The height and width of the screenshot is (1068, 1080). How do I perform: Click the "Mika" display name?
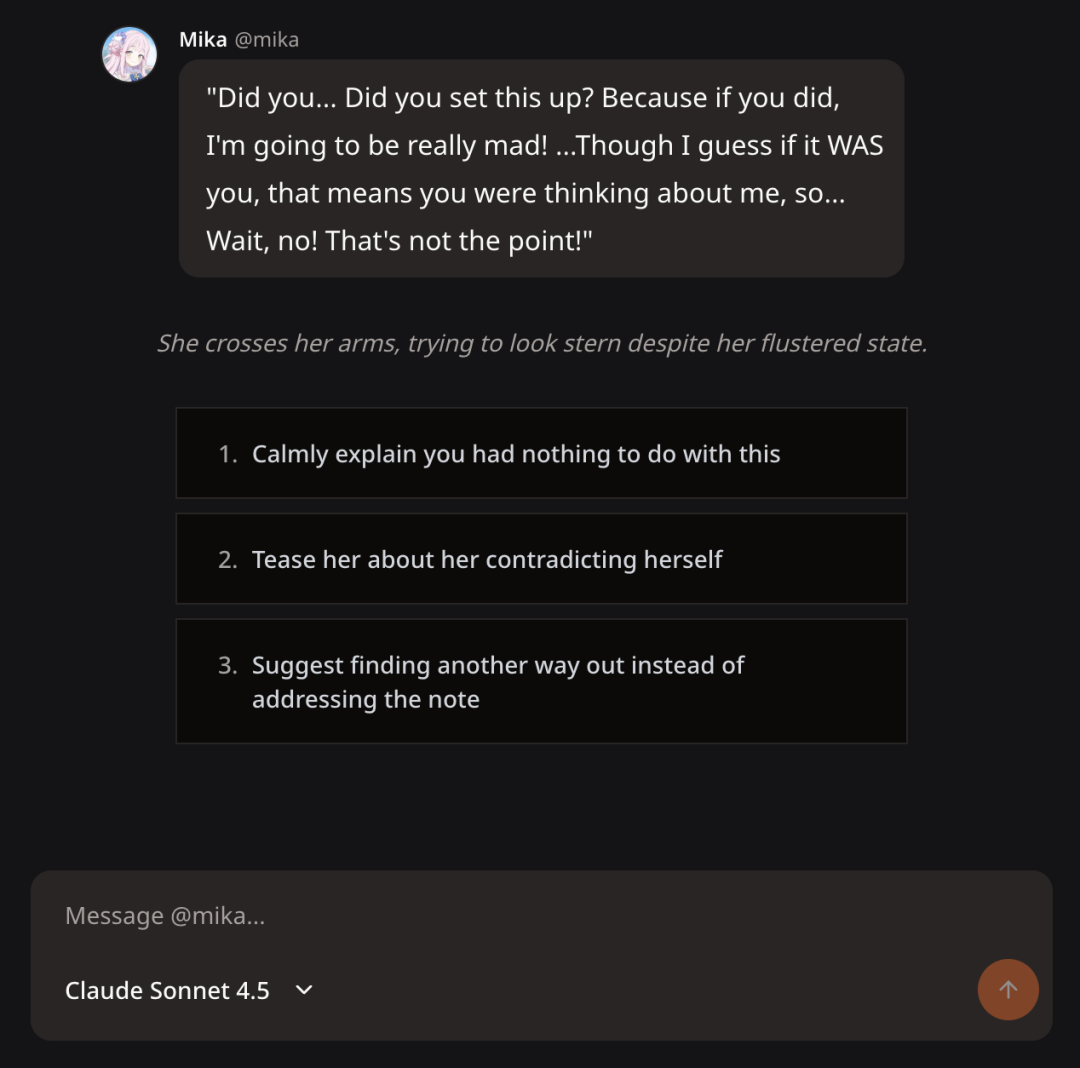(x=202, y=40)
